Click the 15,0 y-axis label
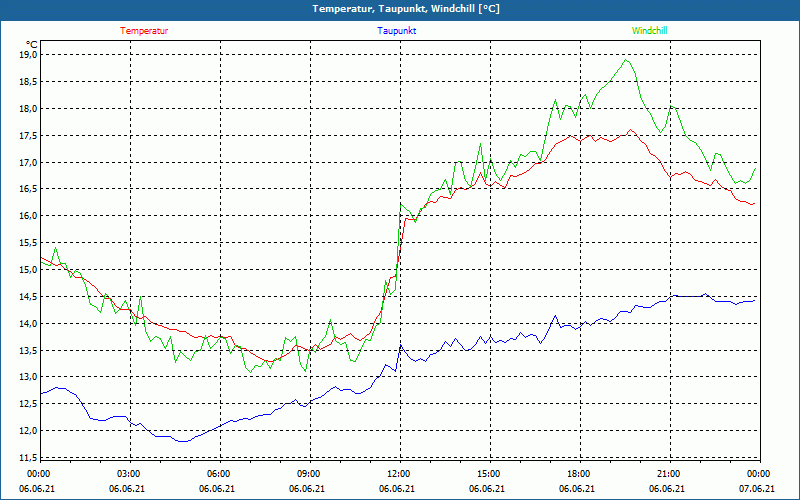Screen dimensions: 800x500 29,270
